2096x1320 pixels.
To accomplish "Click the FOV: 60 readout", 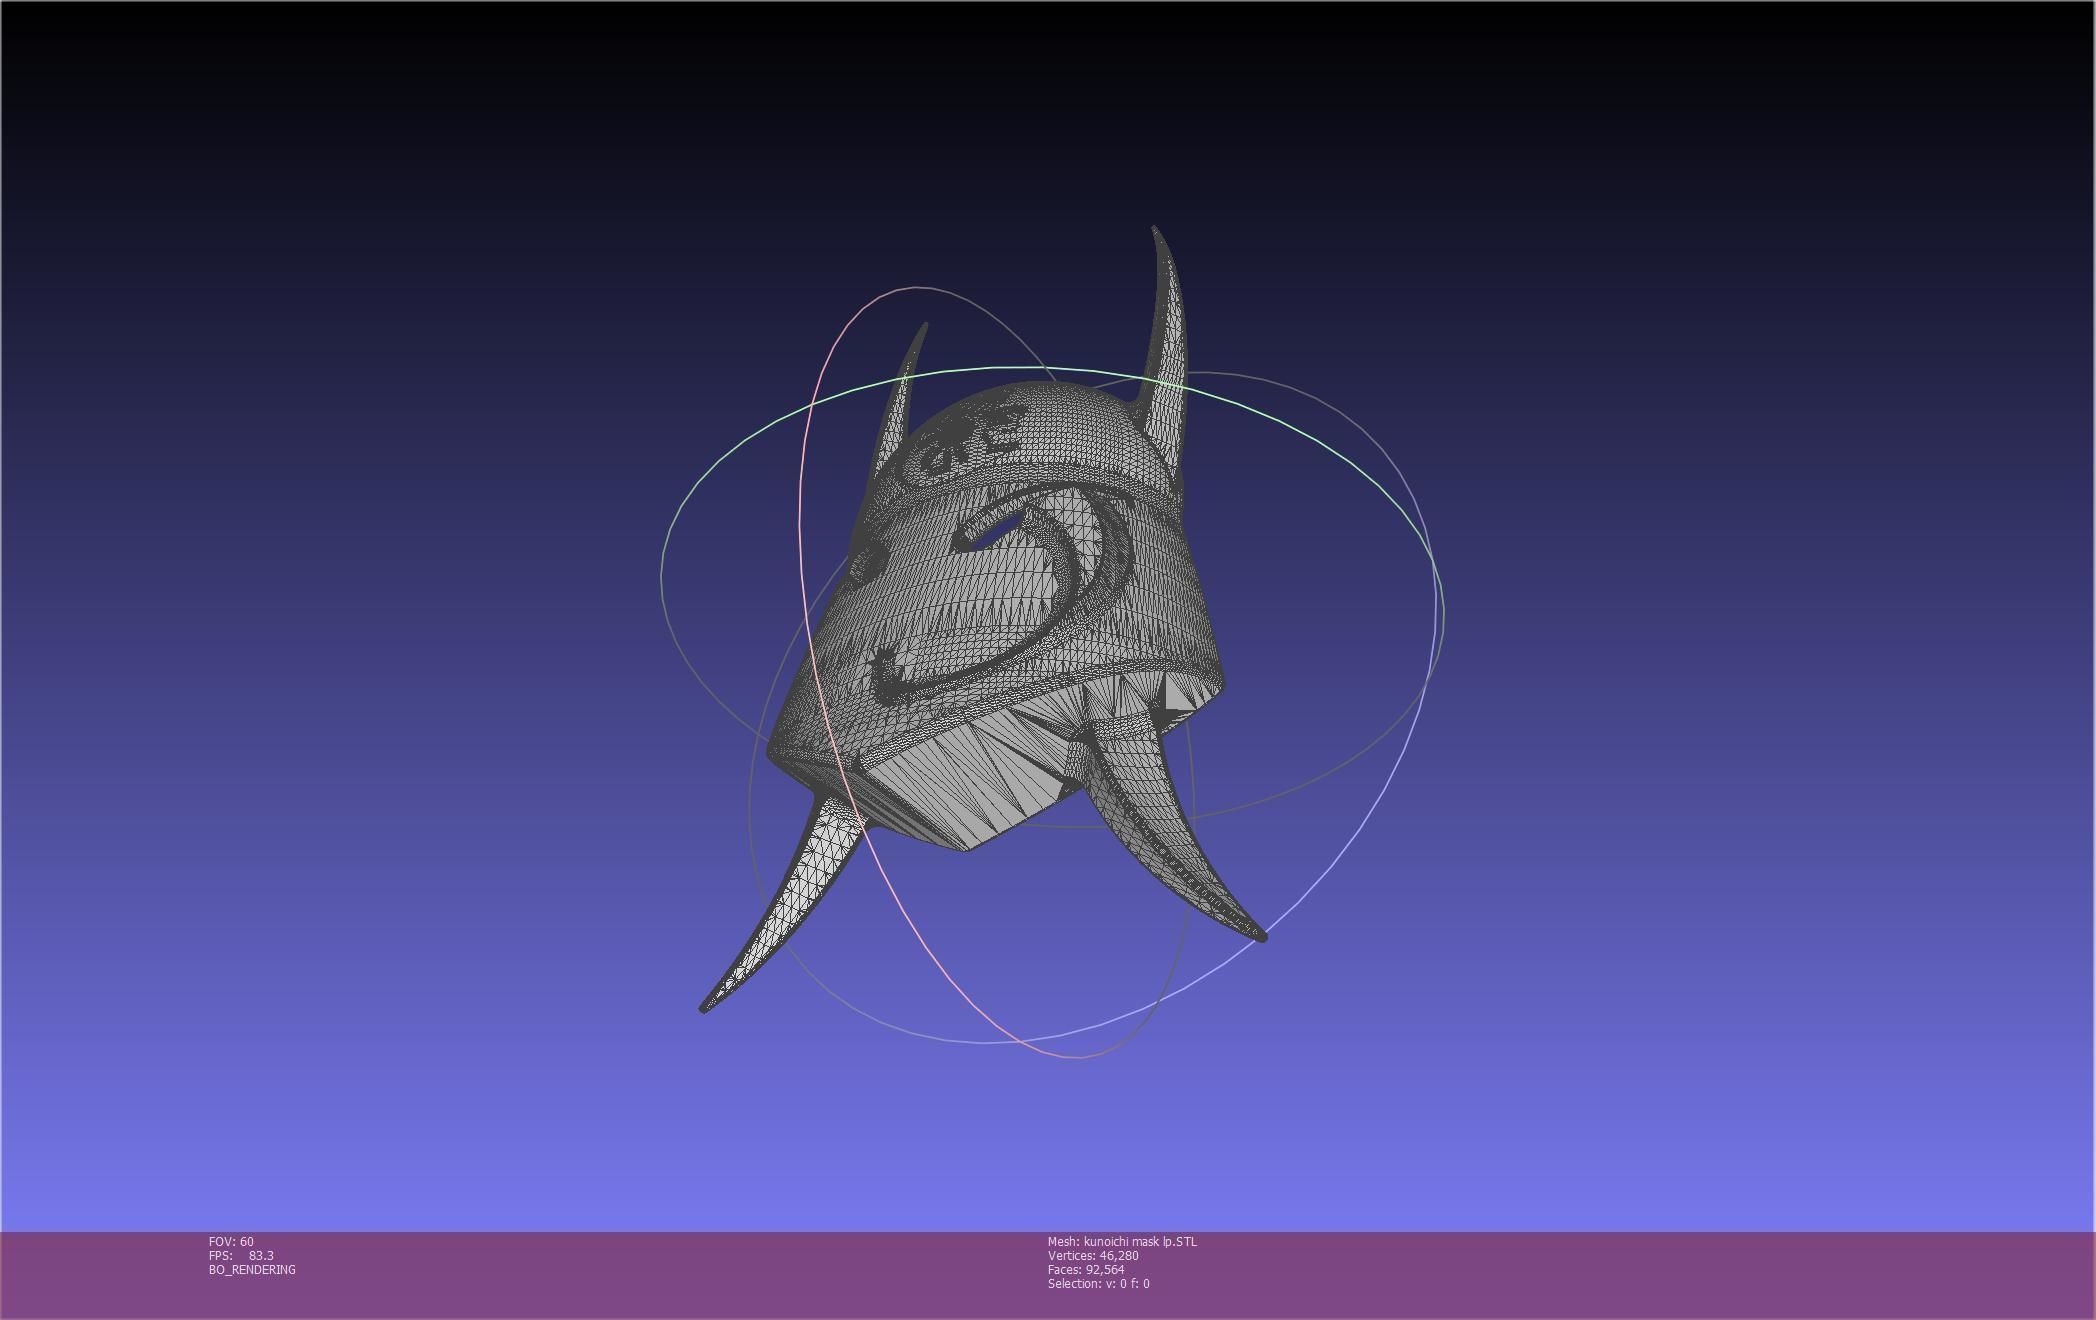I will [x=231, y=1241].
